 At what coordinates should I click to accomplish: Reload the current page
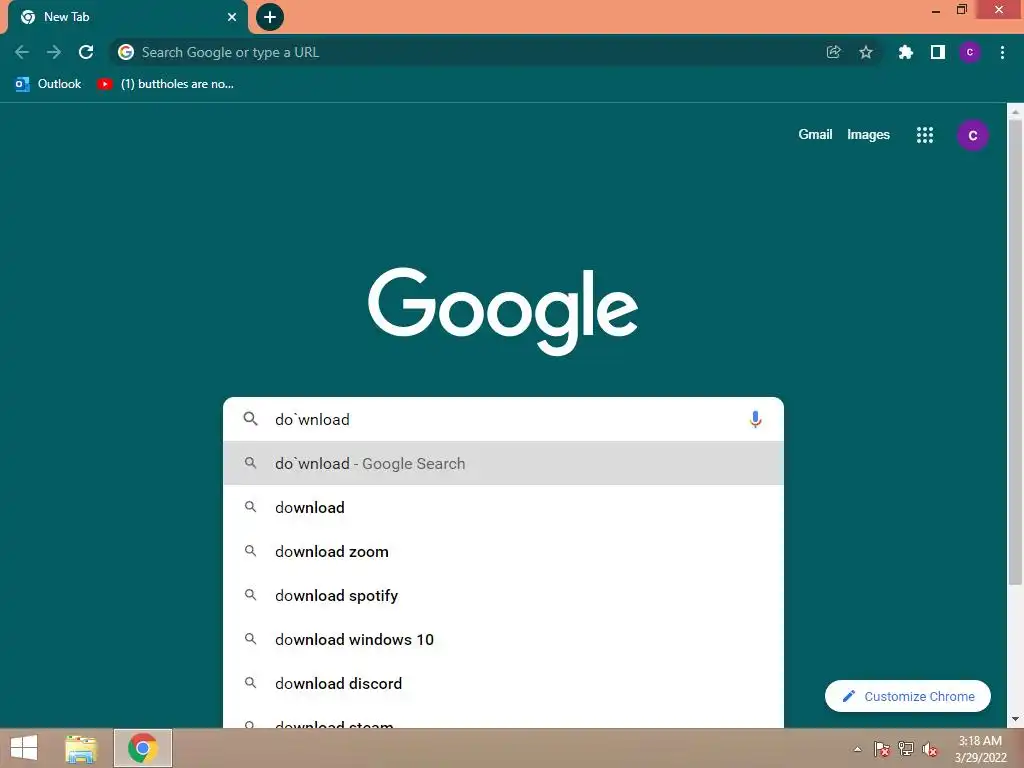(86, 52)
